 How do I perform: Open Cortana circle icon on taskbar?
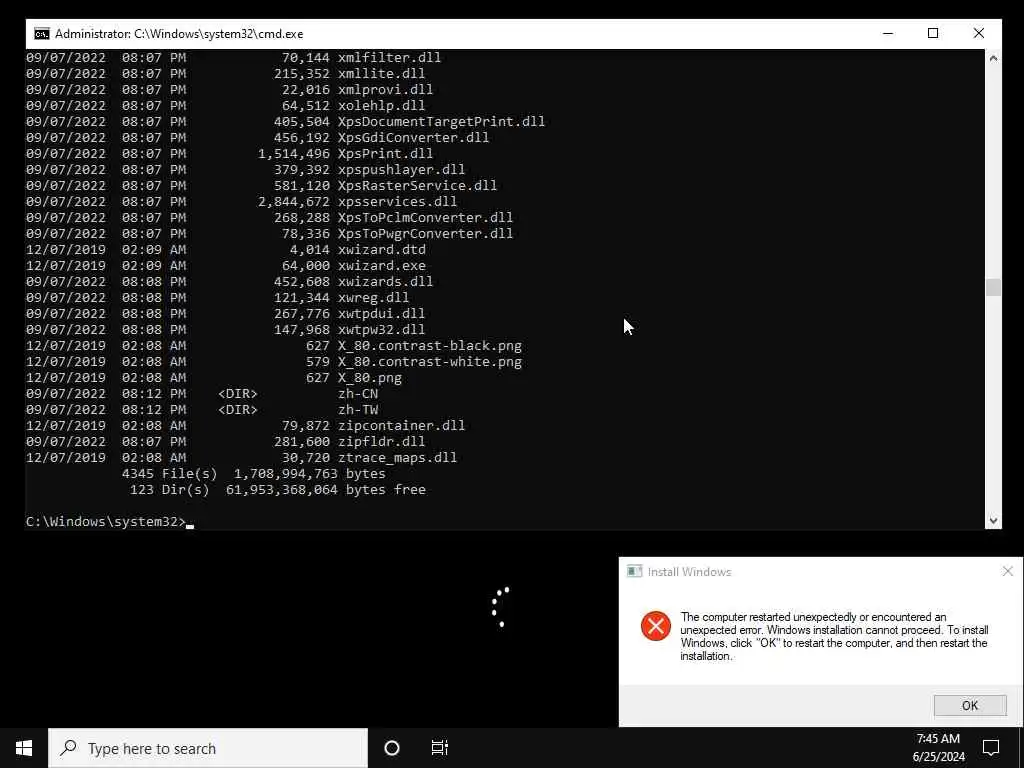coord(392,748)
